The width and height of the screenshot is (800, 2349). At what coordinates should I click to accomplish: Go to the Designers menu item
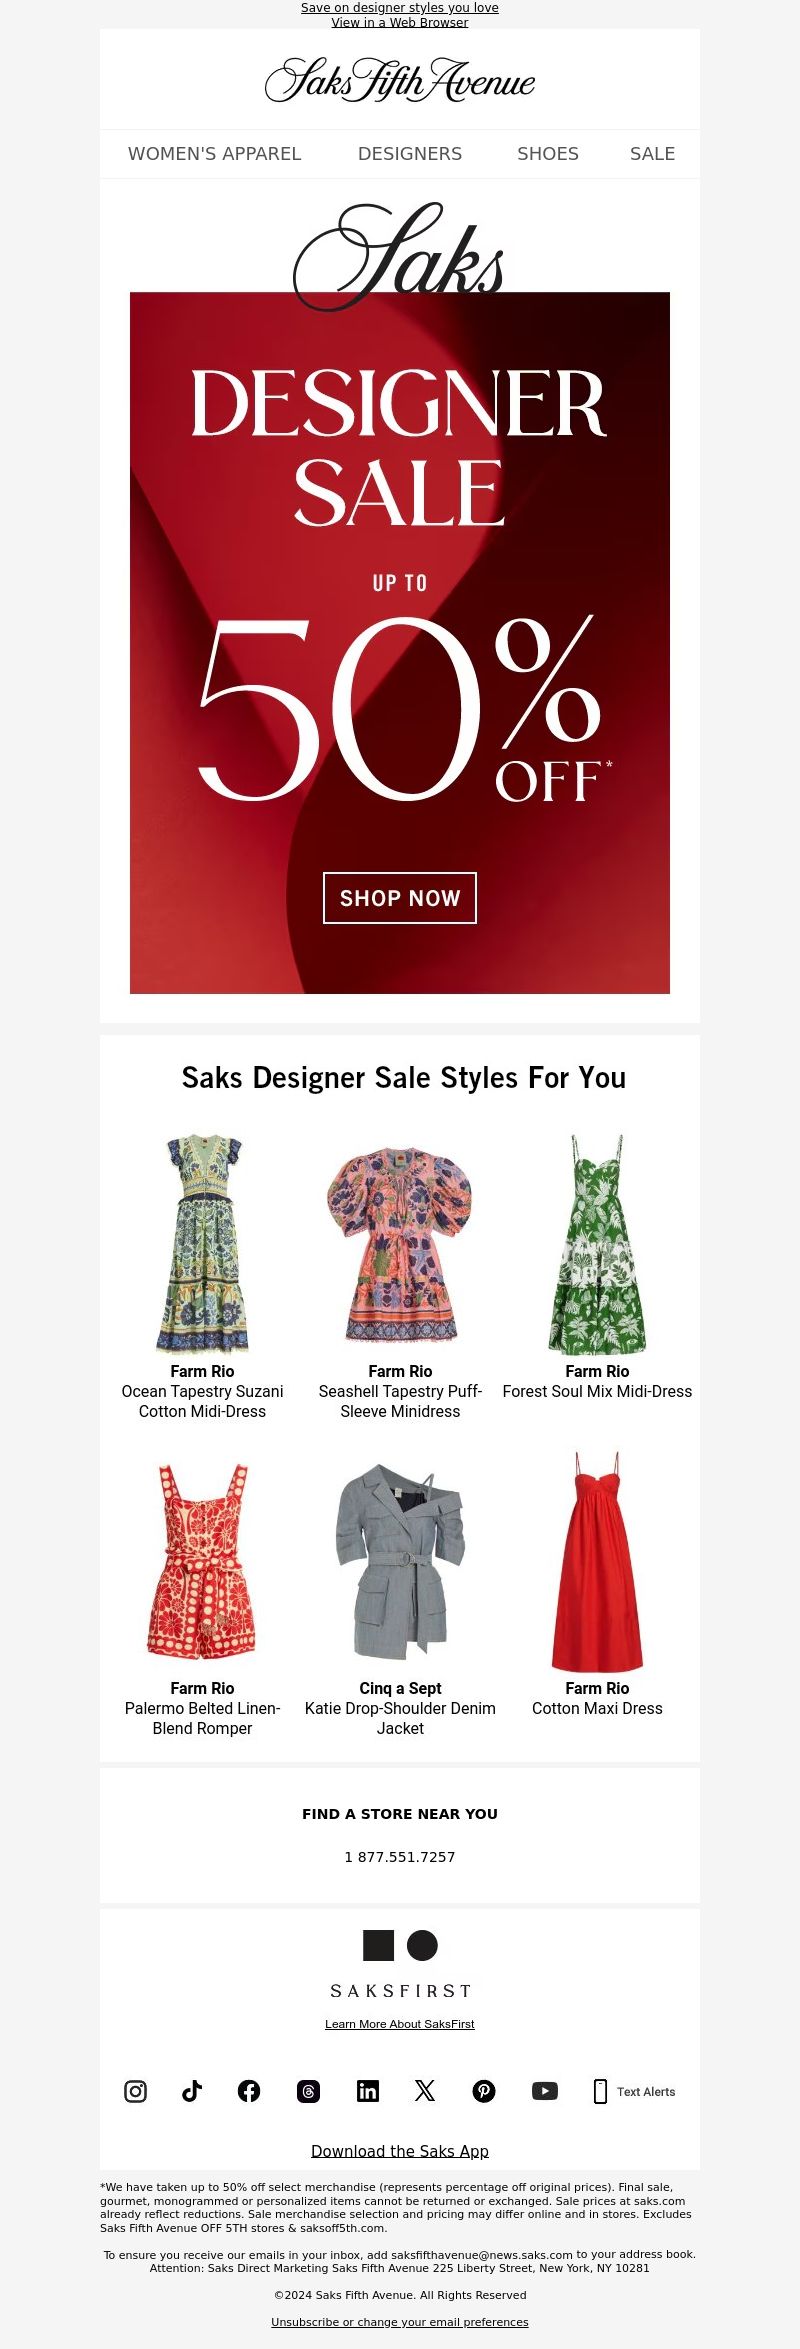410,154
